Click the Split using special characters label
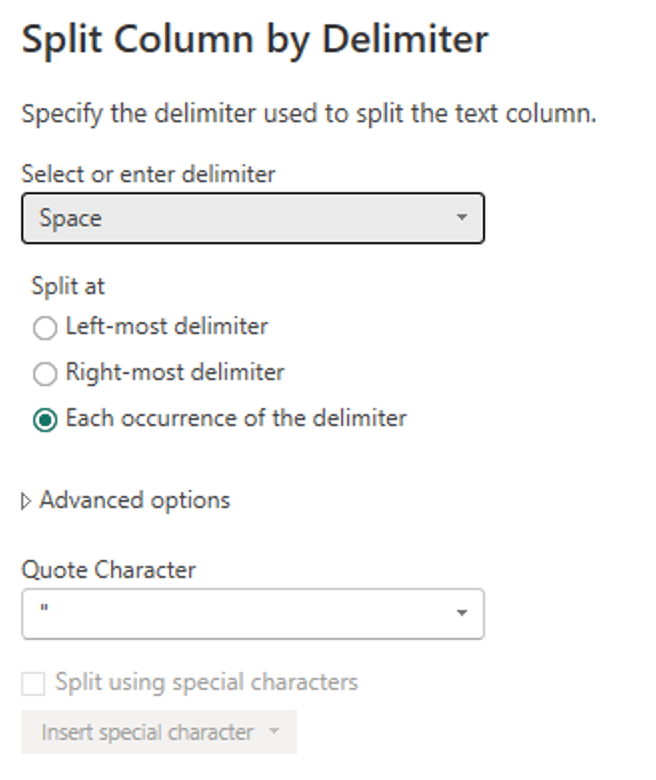 (x=206, y=682)
